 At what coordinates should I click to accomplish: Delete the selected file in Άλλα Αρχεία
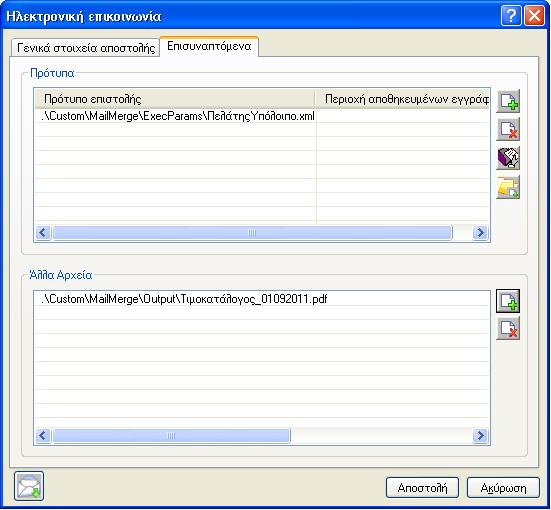click(x=508, y=329)
